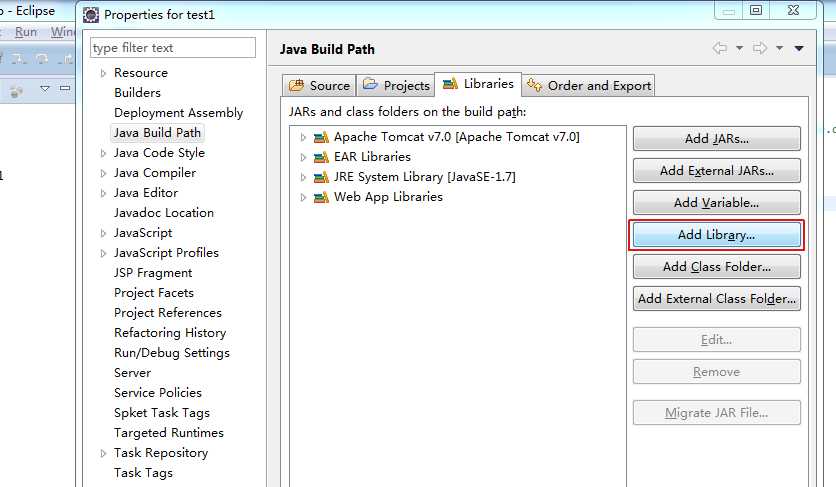The width and height of the screenshot is (836, 487).
Task: Click the Apache Tomcat v7.0 library icon
Action: point(321,137)
